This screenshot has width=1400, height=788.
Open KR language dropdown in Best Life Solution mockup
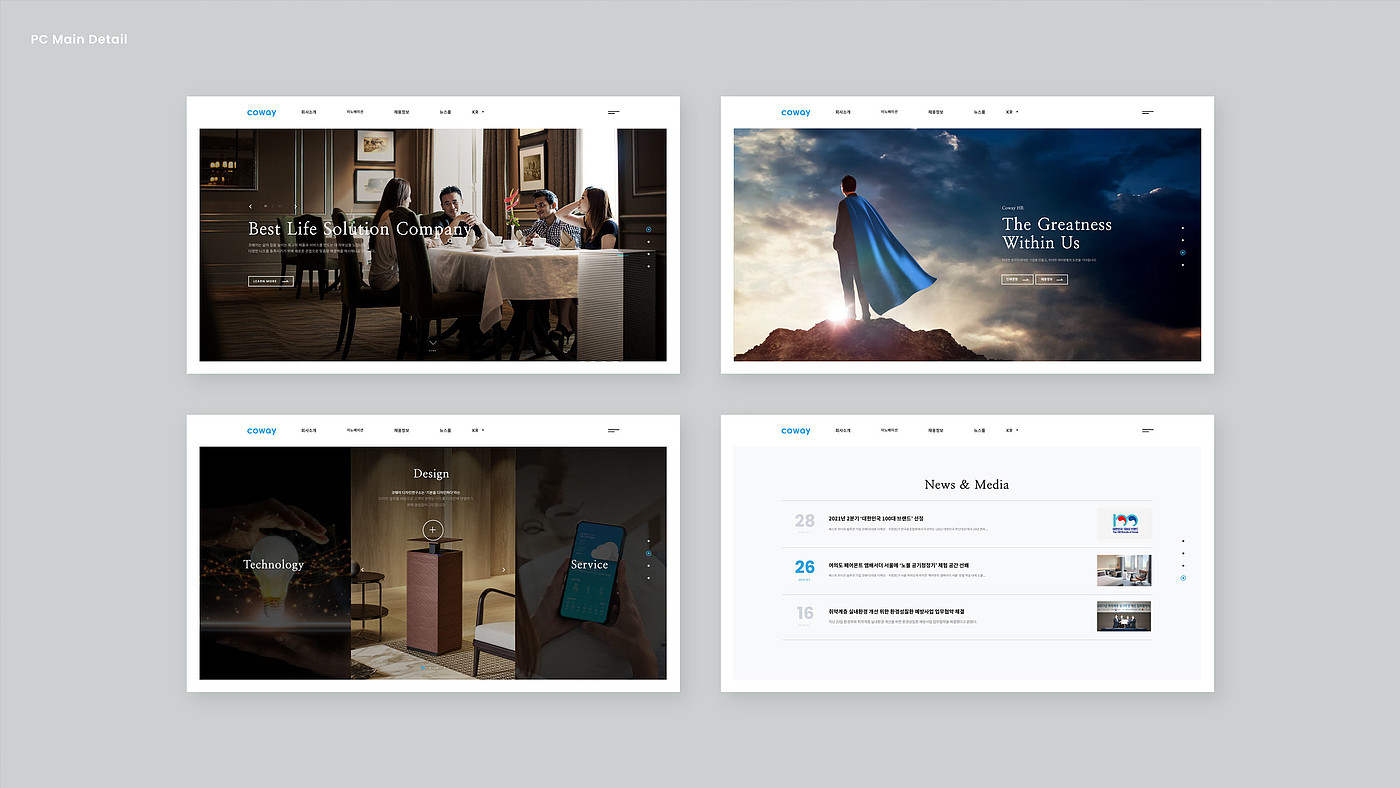[478, 112]
